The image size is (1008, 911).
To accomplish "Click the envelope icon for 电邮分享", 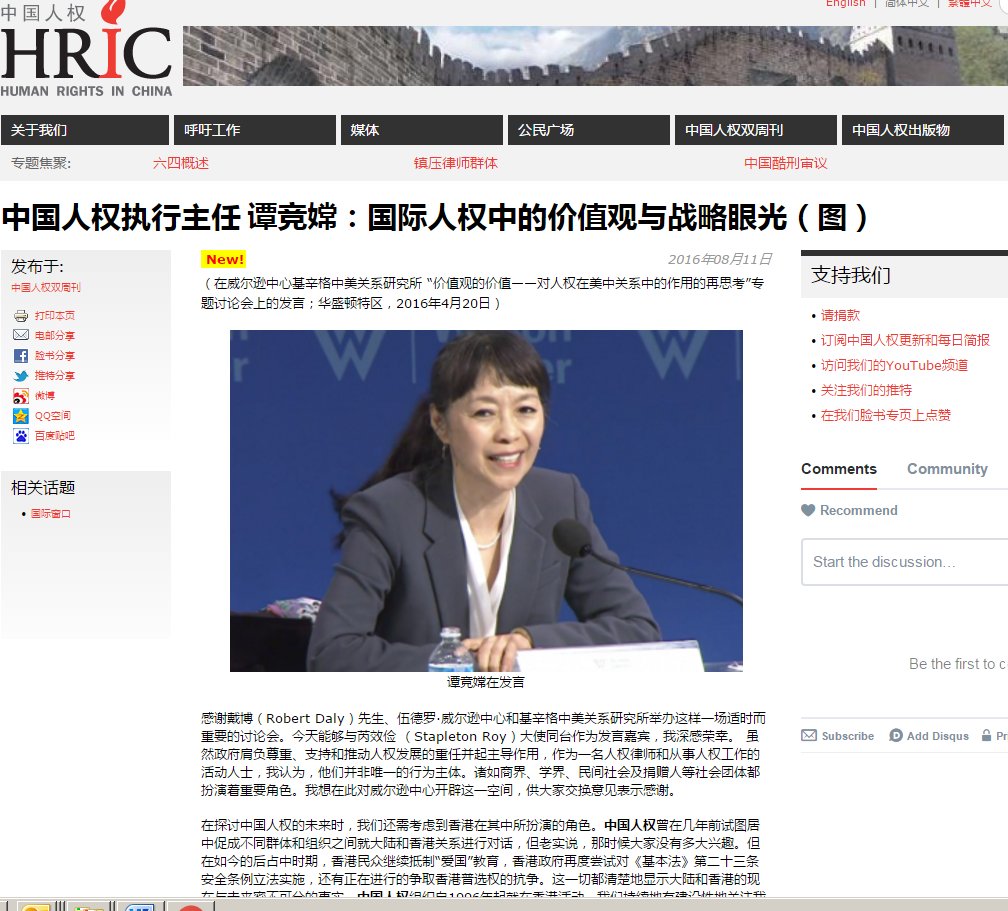I will 21,335.
